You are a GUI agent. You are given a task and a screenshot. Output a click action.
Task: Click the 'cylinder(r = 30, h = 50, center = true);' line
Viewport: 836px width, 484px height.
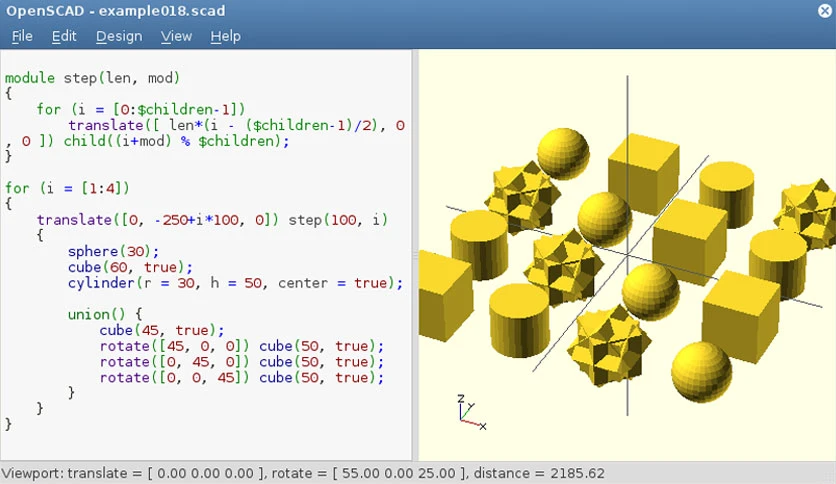pyautogui.click(x=235, y=283)
